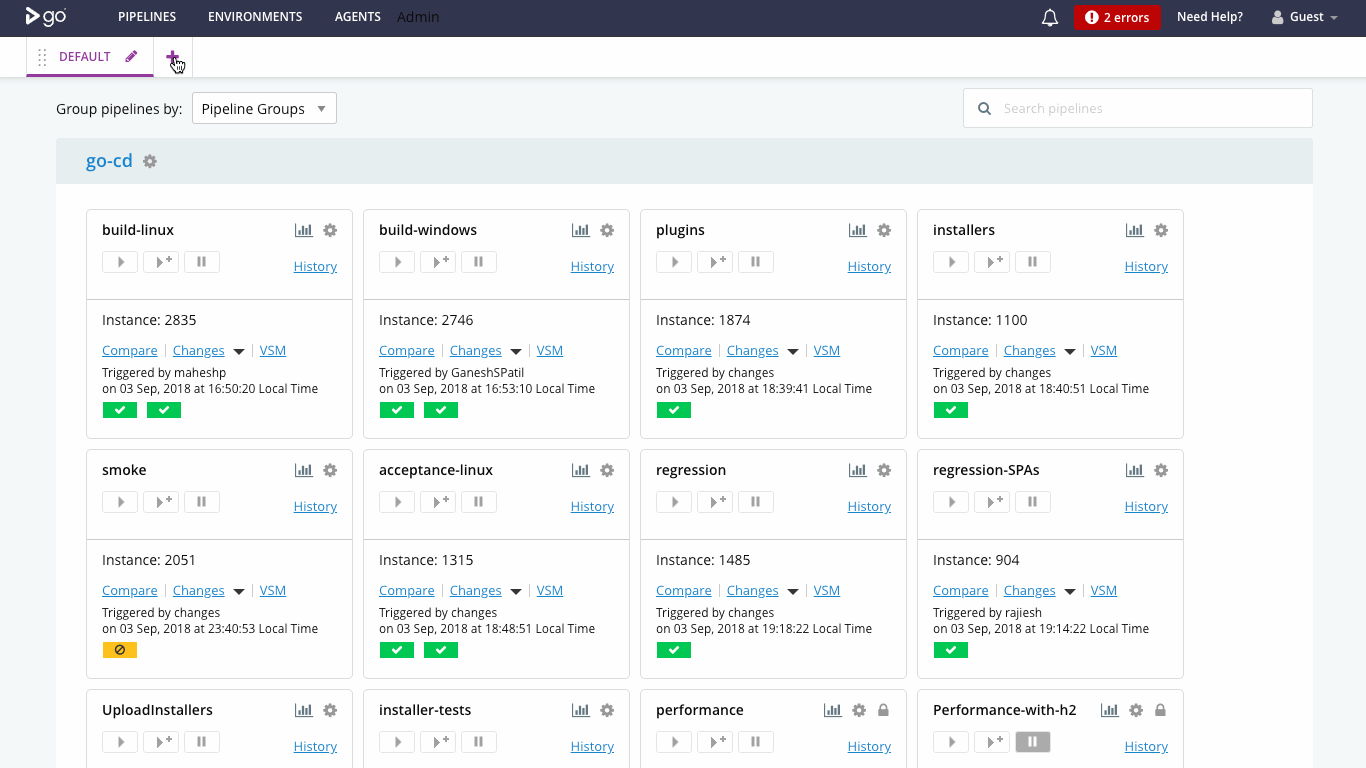Expand Changes dropdown for build-windows

pos(516,352)
